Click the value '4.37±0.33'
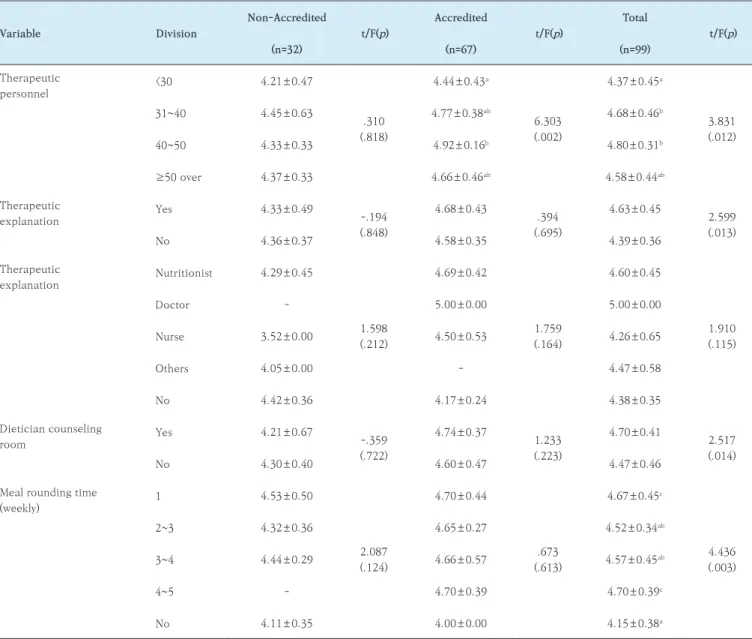The width and height of the screenshot is (752, 639). [287, 178]
